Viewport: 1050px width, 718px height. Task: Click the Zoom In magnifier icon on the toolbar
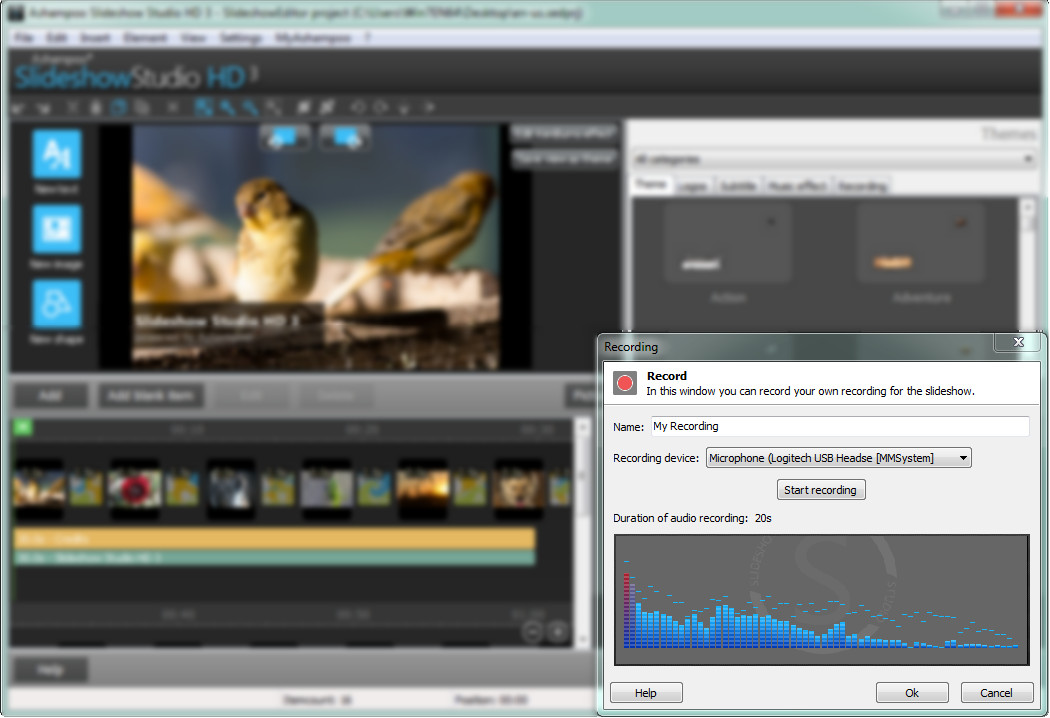click(x=226, y=107)
